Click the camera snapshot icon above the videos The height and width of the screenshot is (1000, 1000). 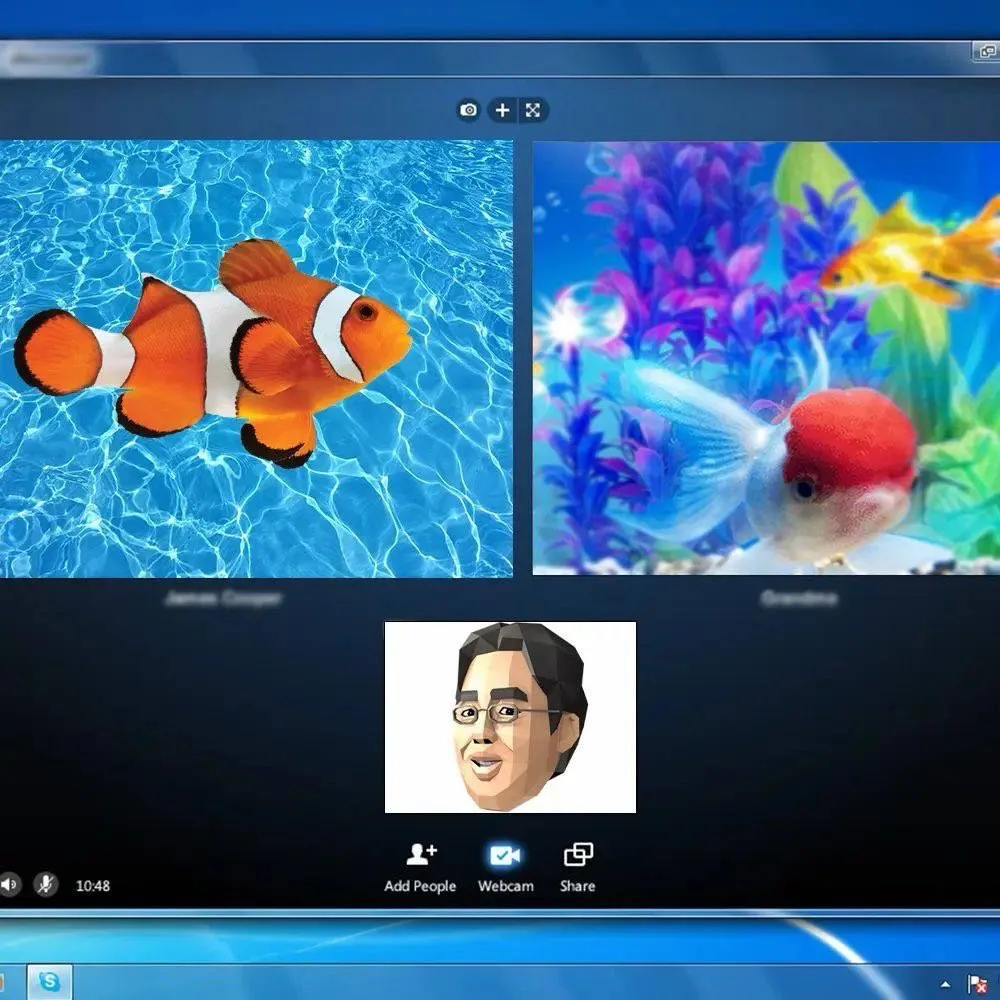pyautogui.click(x=468, y=110)
